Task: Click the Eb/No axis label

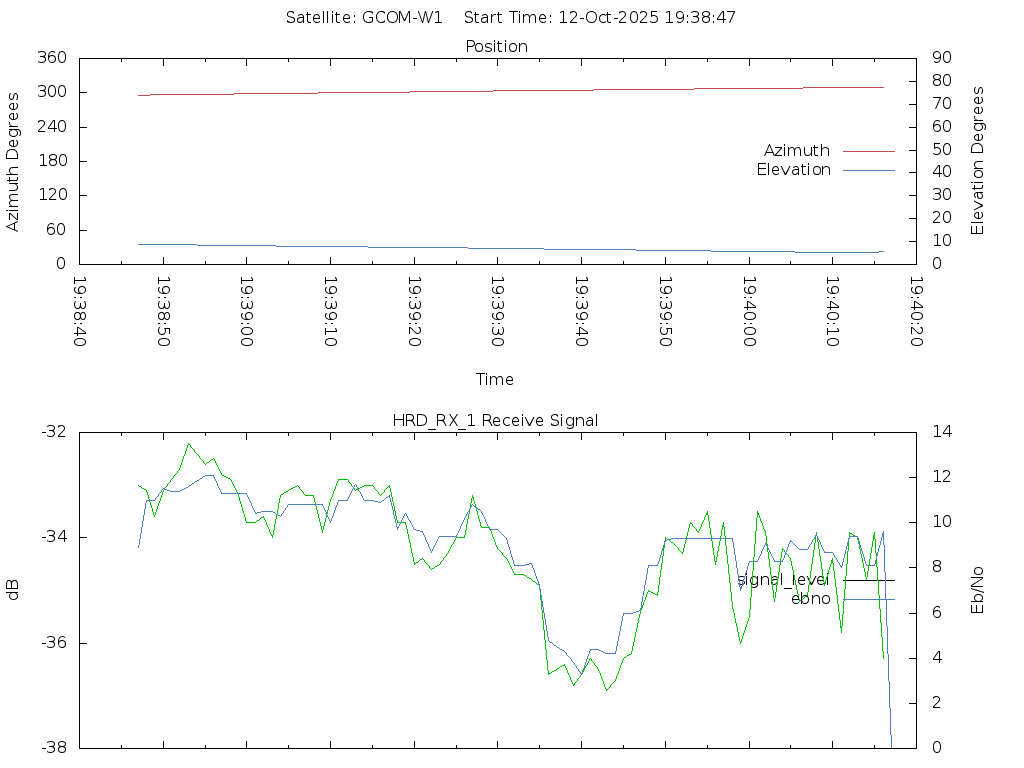Action: [978, 590]
